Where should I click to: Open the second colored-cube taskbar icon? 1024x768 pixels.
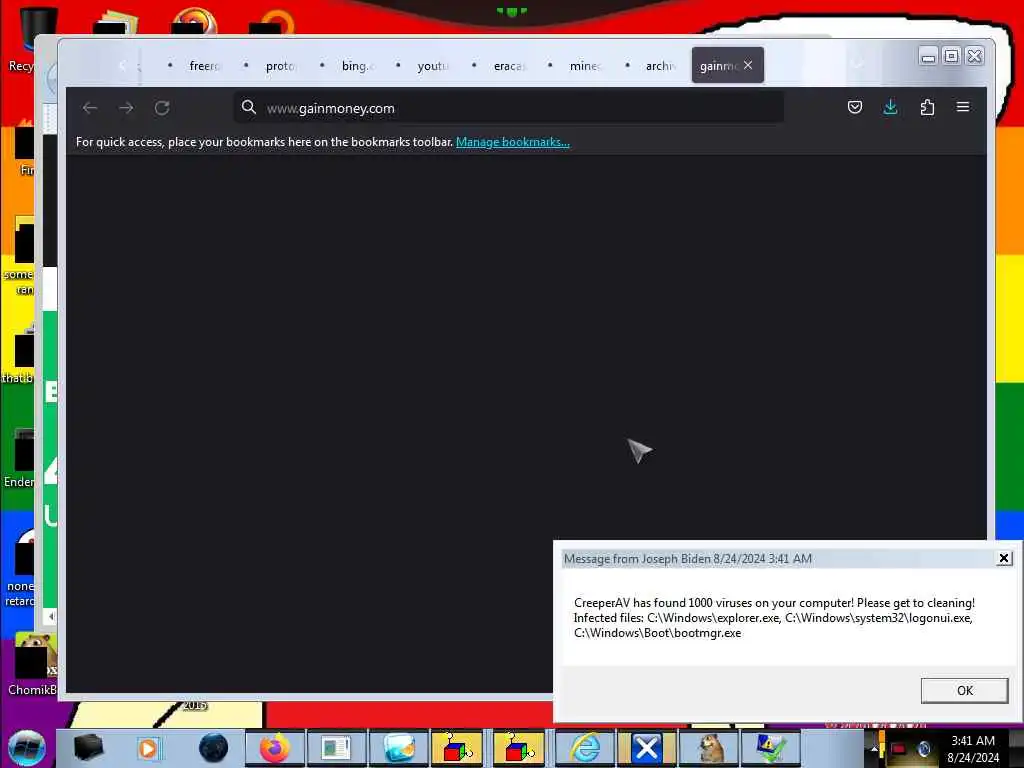519,748
